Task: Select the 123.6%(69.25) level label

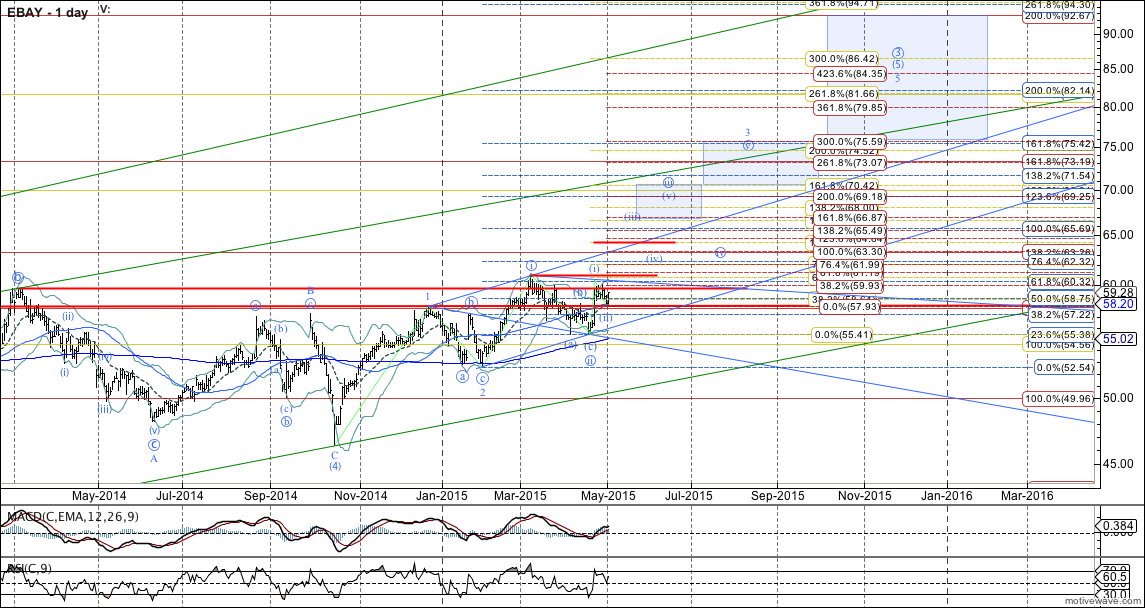Action: point(1058,196)
